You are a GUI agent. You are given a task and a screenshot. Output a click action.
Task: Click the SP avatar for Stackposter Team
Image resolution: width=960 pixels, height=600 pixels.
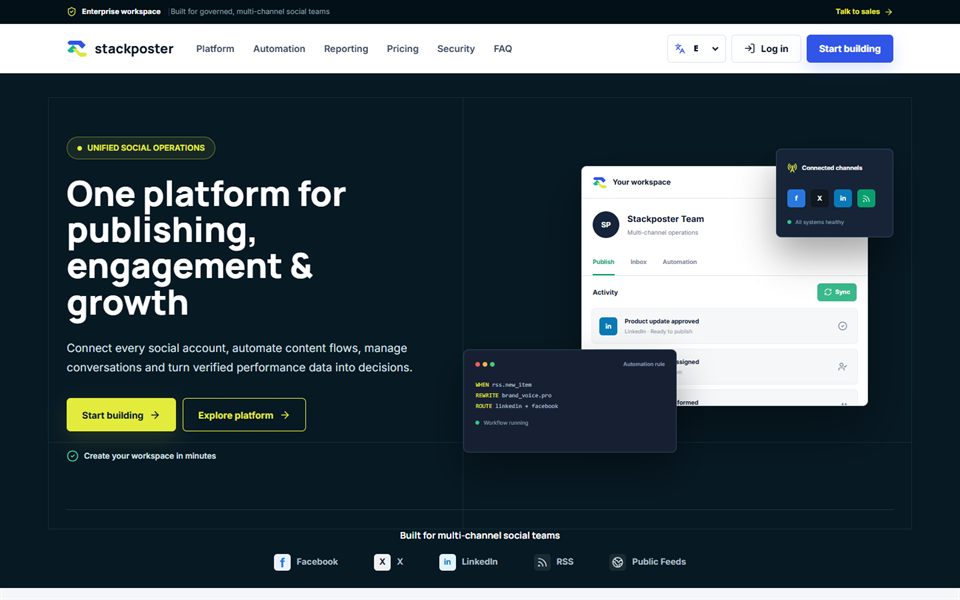point(606,225)
